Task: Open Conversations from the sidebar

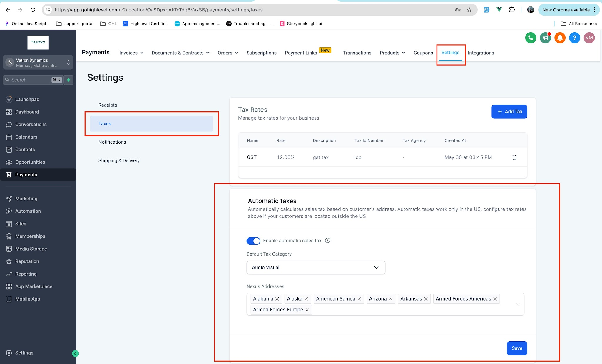Action: 27,124
